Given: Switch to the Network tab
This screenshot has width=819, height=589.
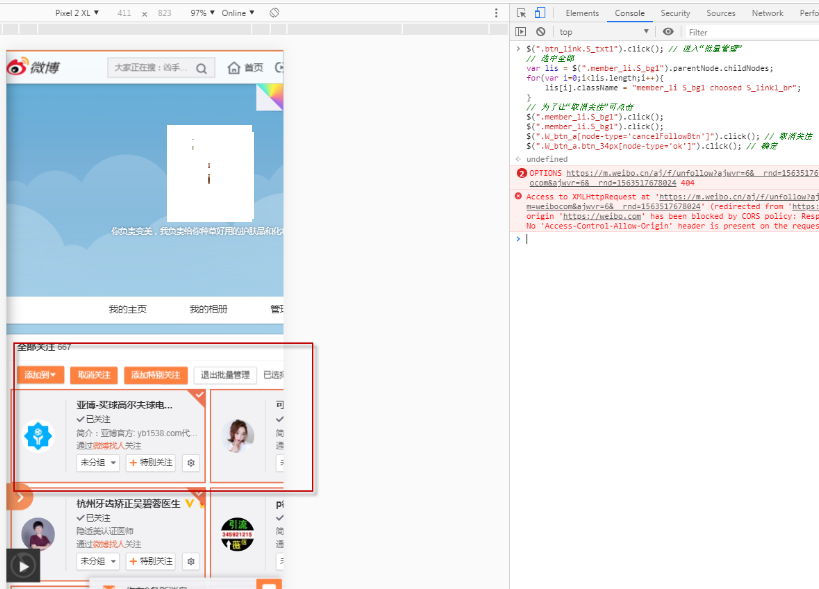Looking at the screenshot, I should pyautogui.click(x=767, y=13).
